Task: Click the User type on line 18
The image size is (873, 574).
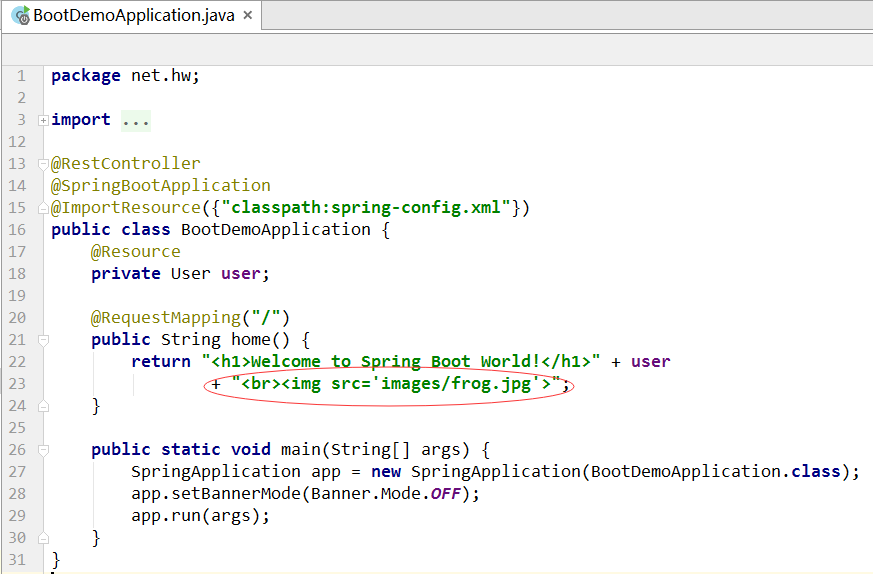Action: coord(191,273)
